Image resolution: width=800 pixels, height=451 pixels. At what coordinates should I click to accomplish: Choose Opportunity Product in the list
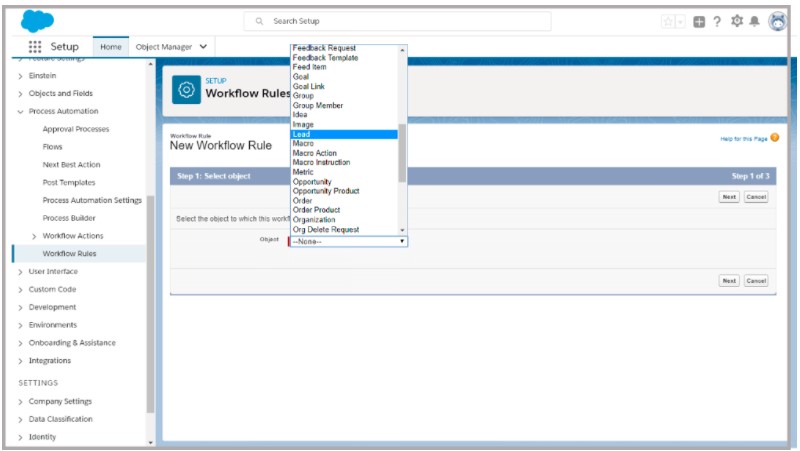pyautogui.click(x=326, y=191)
